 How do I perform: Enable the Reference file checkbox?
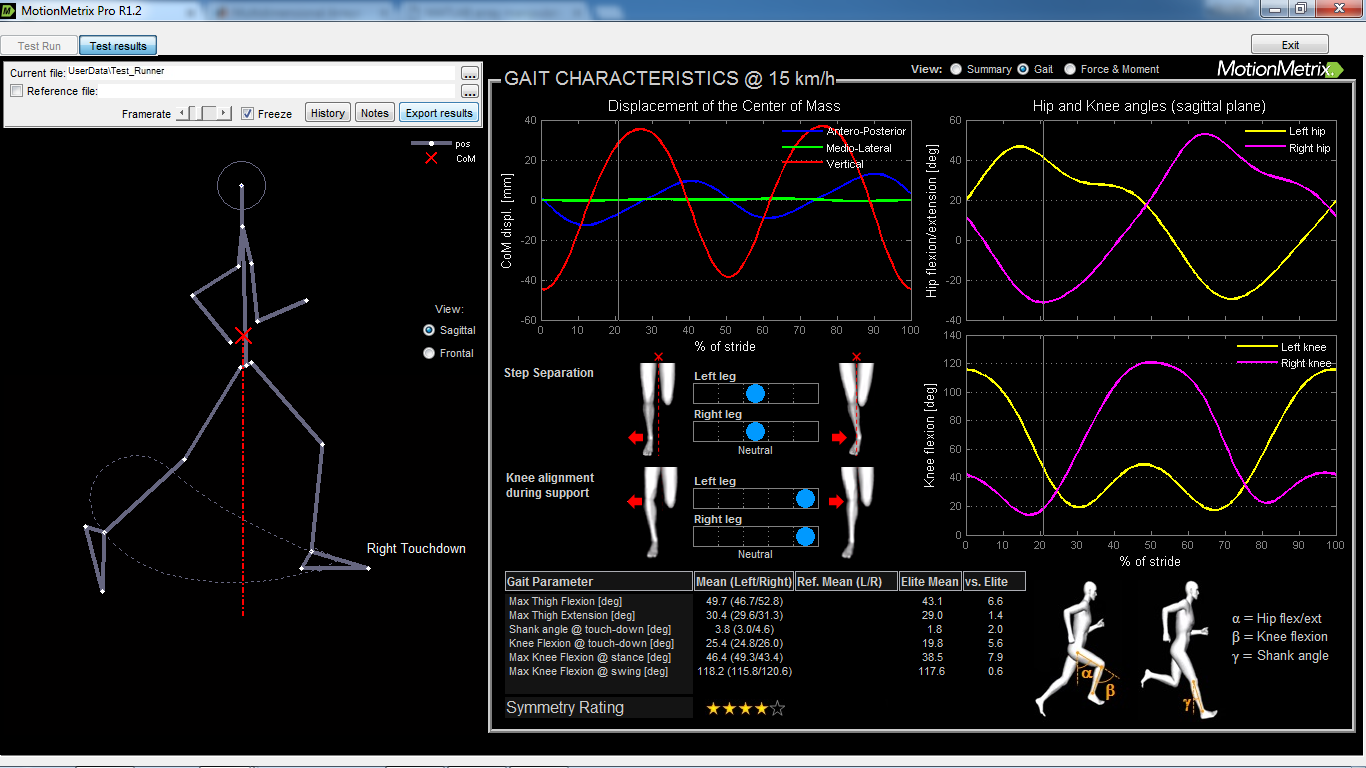pos(16,91)
